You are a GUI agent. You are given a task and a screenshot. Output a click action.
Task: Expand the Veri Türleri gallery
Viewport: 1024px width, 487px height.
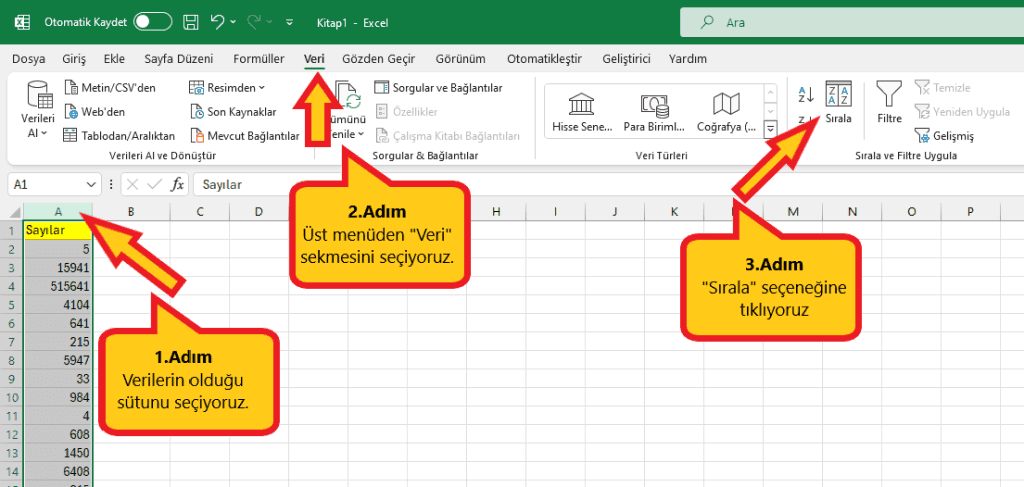pyautogui.click(x=770, y=129)
